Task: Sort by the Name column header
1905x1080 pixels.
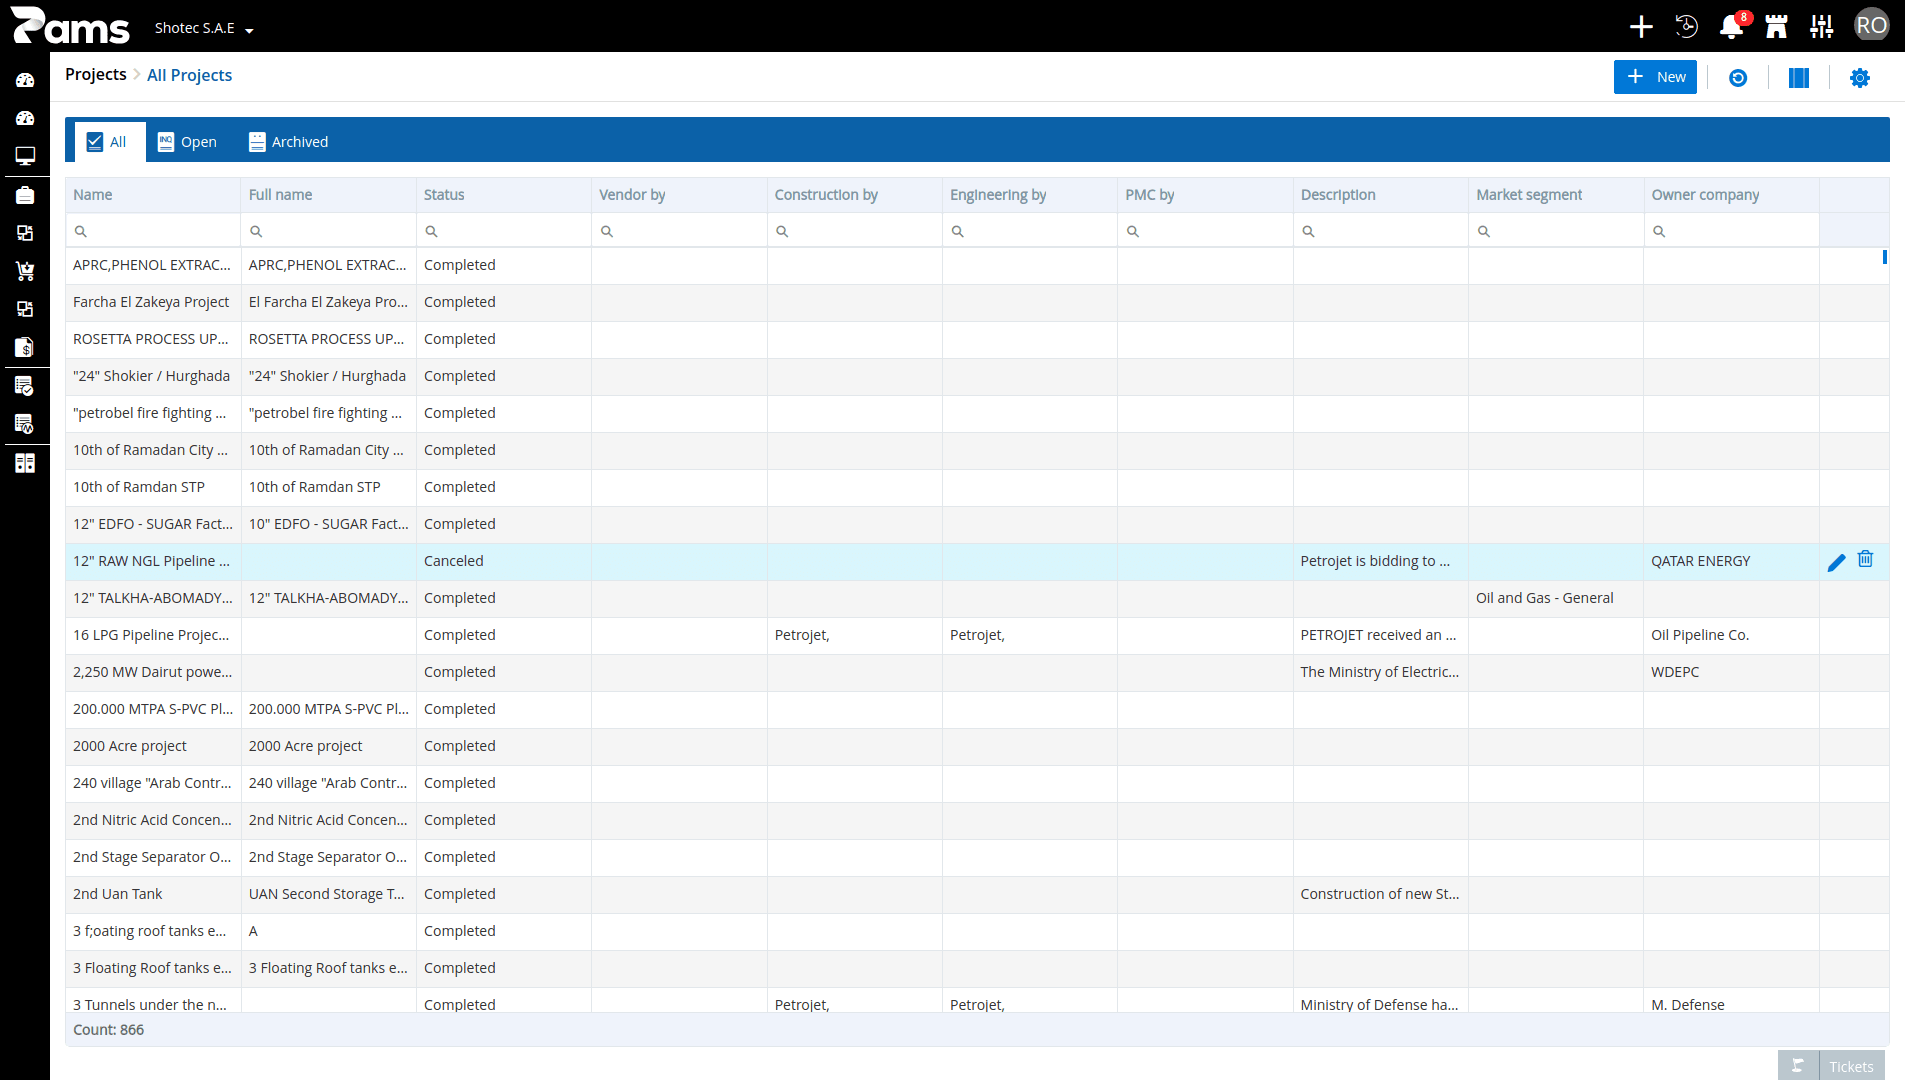Action: coord(153,195)
